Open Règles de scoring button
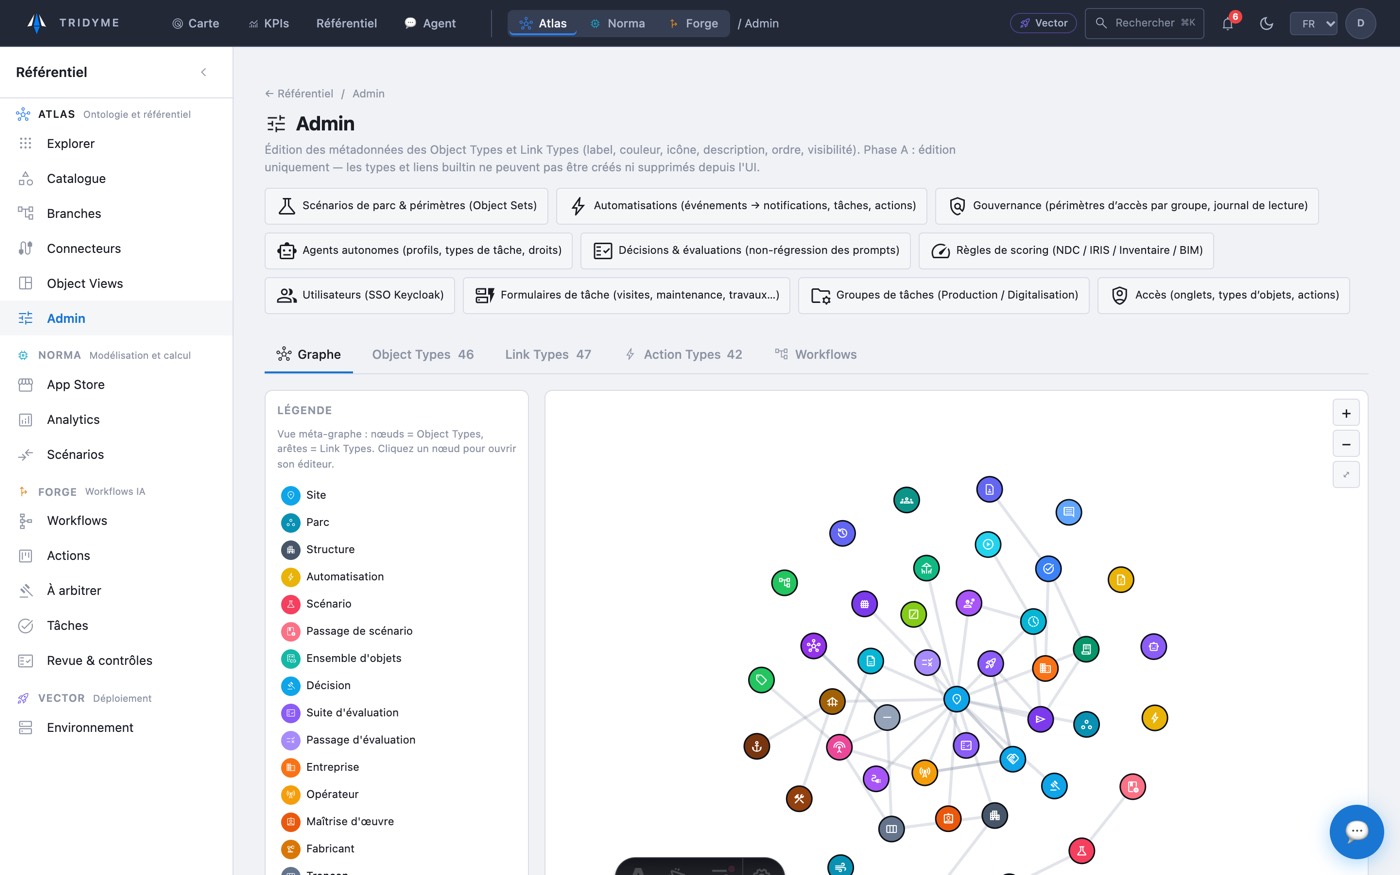The width and height of the screenshot is (1400, 875). tap(1066, 250)
